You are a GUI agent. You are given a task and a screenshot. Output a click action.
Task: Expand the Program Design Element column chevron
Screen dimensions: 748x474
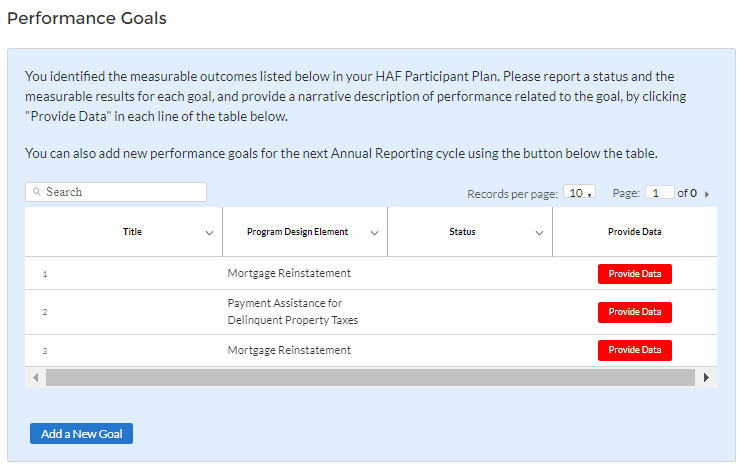[x=374, y=233]
